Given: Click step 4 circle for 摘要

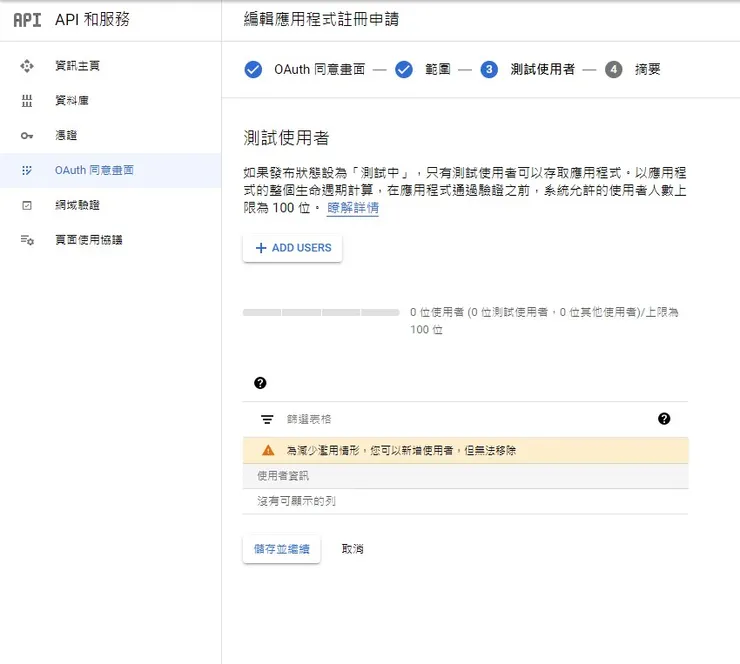Looking at the screenshot, I should tap(614, 70).
